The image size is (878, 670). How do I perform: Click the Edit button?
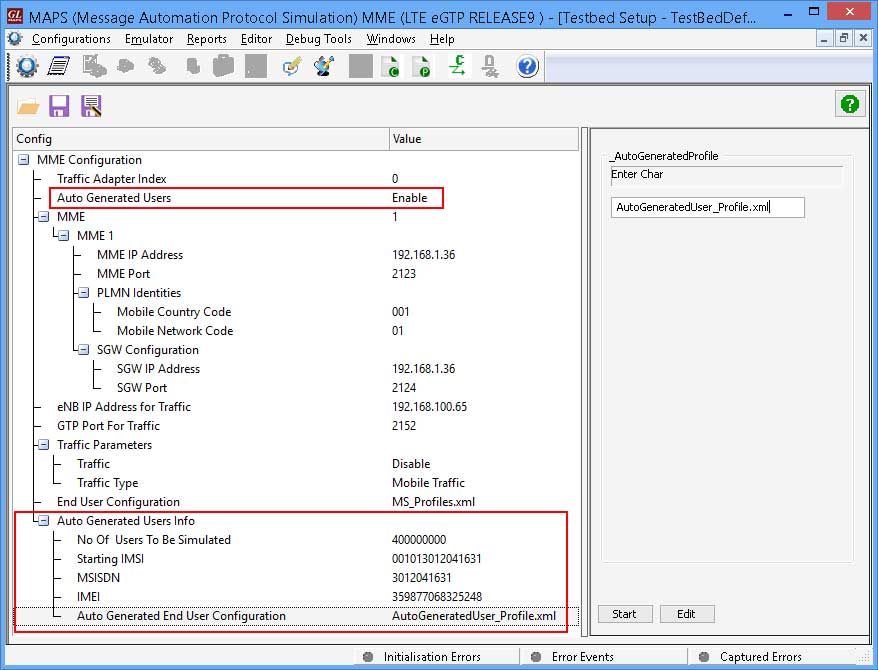(686, 614)
